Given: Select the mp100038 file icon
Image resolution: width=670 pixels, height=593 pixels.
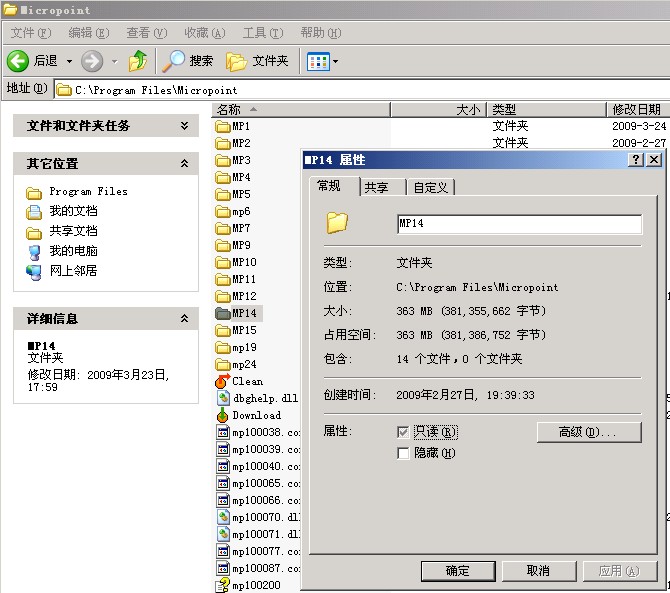Looking at the screenshot, I should 223,432.
